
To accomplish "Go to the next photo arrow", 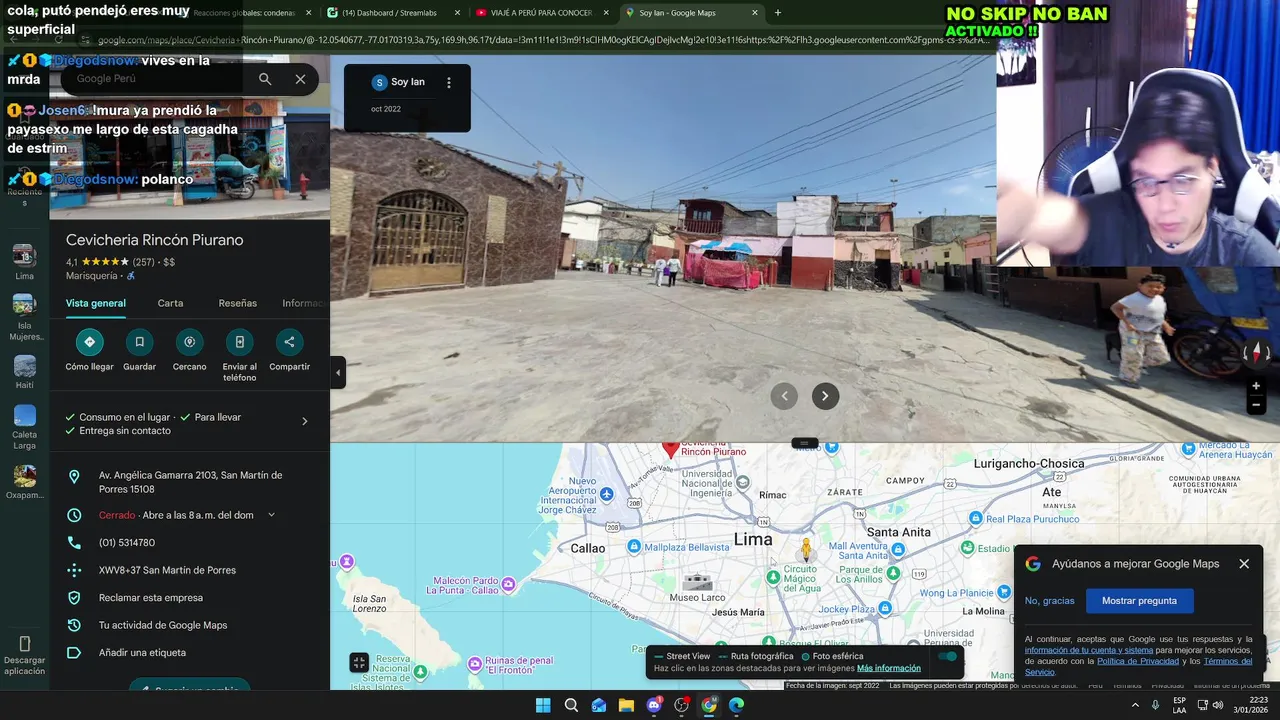I will click(825, 396).
